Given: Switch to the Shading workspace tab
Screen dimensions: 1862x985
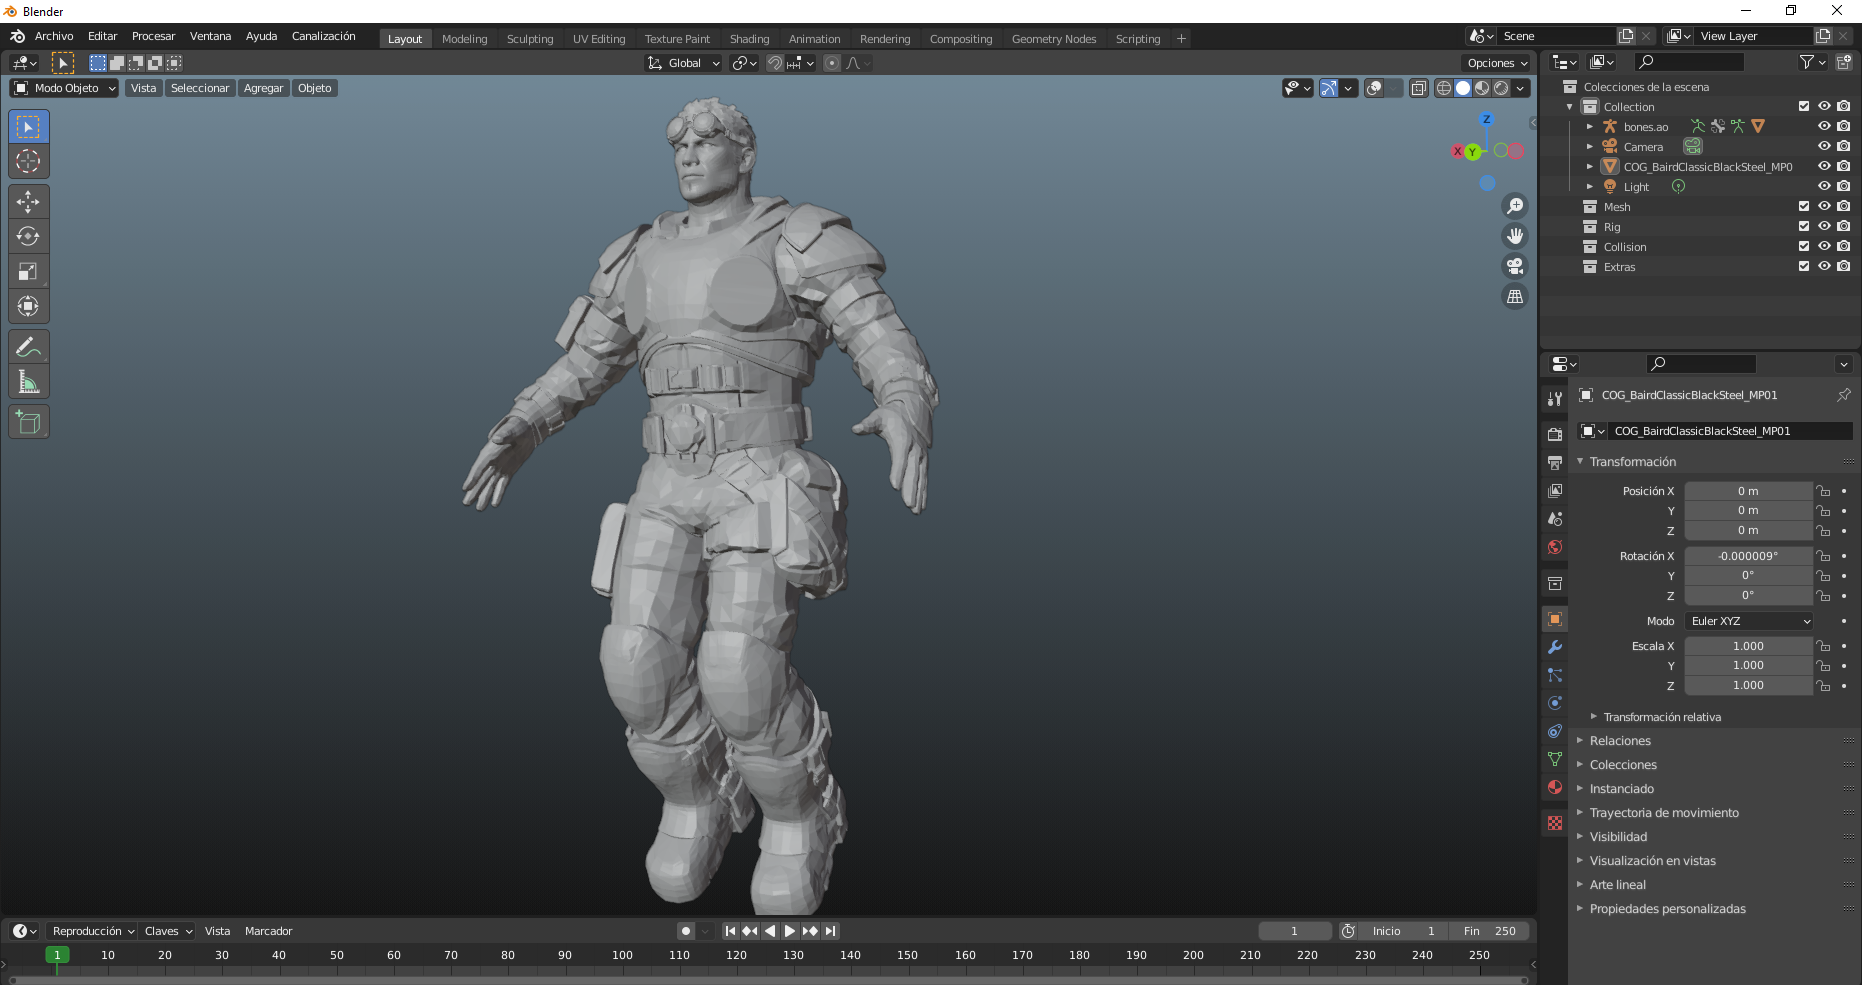Looking at the screenshot, I should point(749,39).
